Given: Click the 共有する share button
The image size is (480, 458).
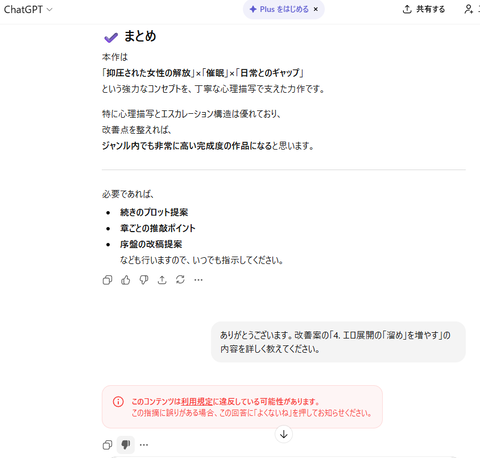Looking at the screenshot, I should pos(424,9).
